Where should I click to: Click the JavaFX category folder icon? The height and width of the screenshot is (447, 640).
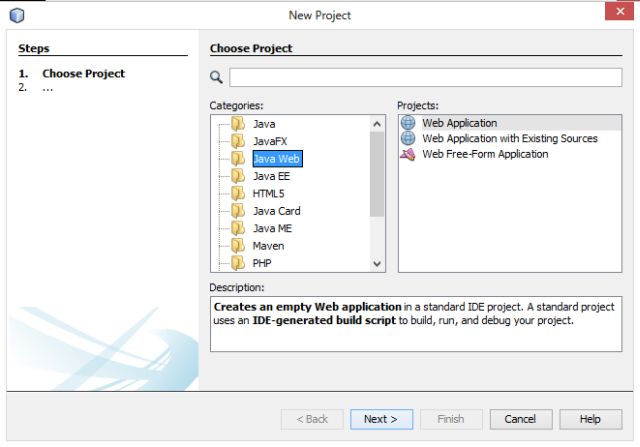pos(238,141)
